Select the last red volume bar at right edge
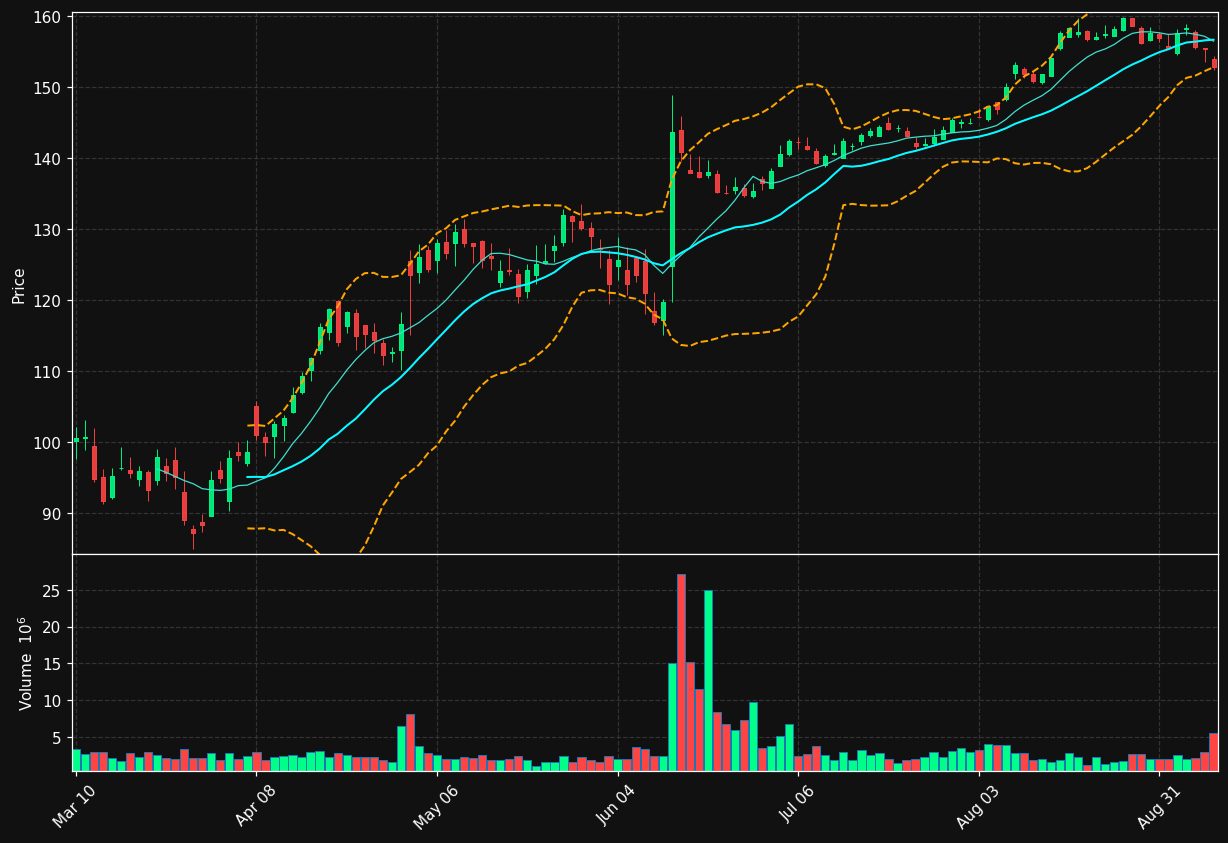Screen dimensions: 1228x843 (1213, 752)
